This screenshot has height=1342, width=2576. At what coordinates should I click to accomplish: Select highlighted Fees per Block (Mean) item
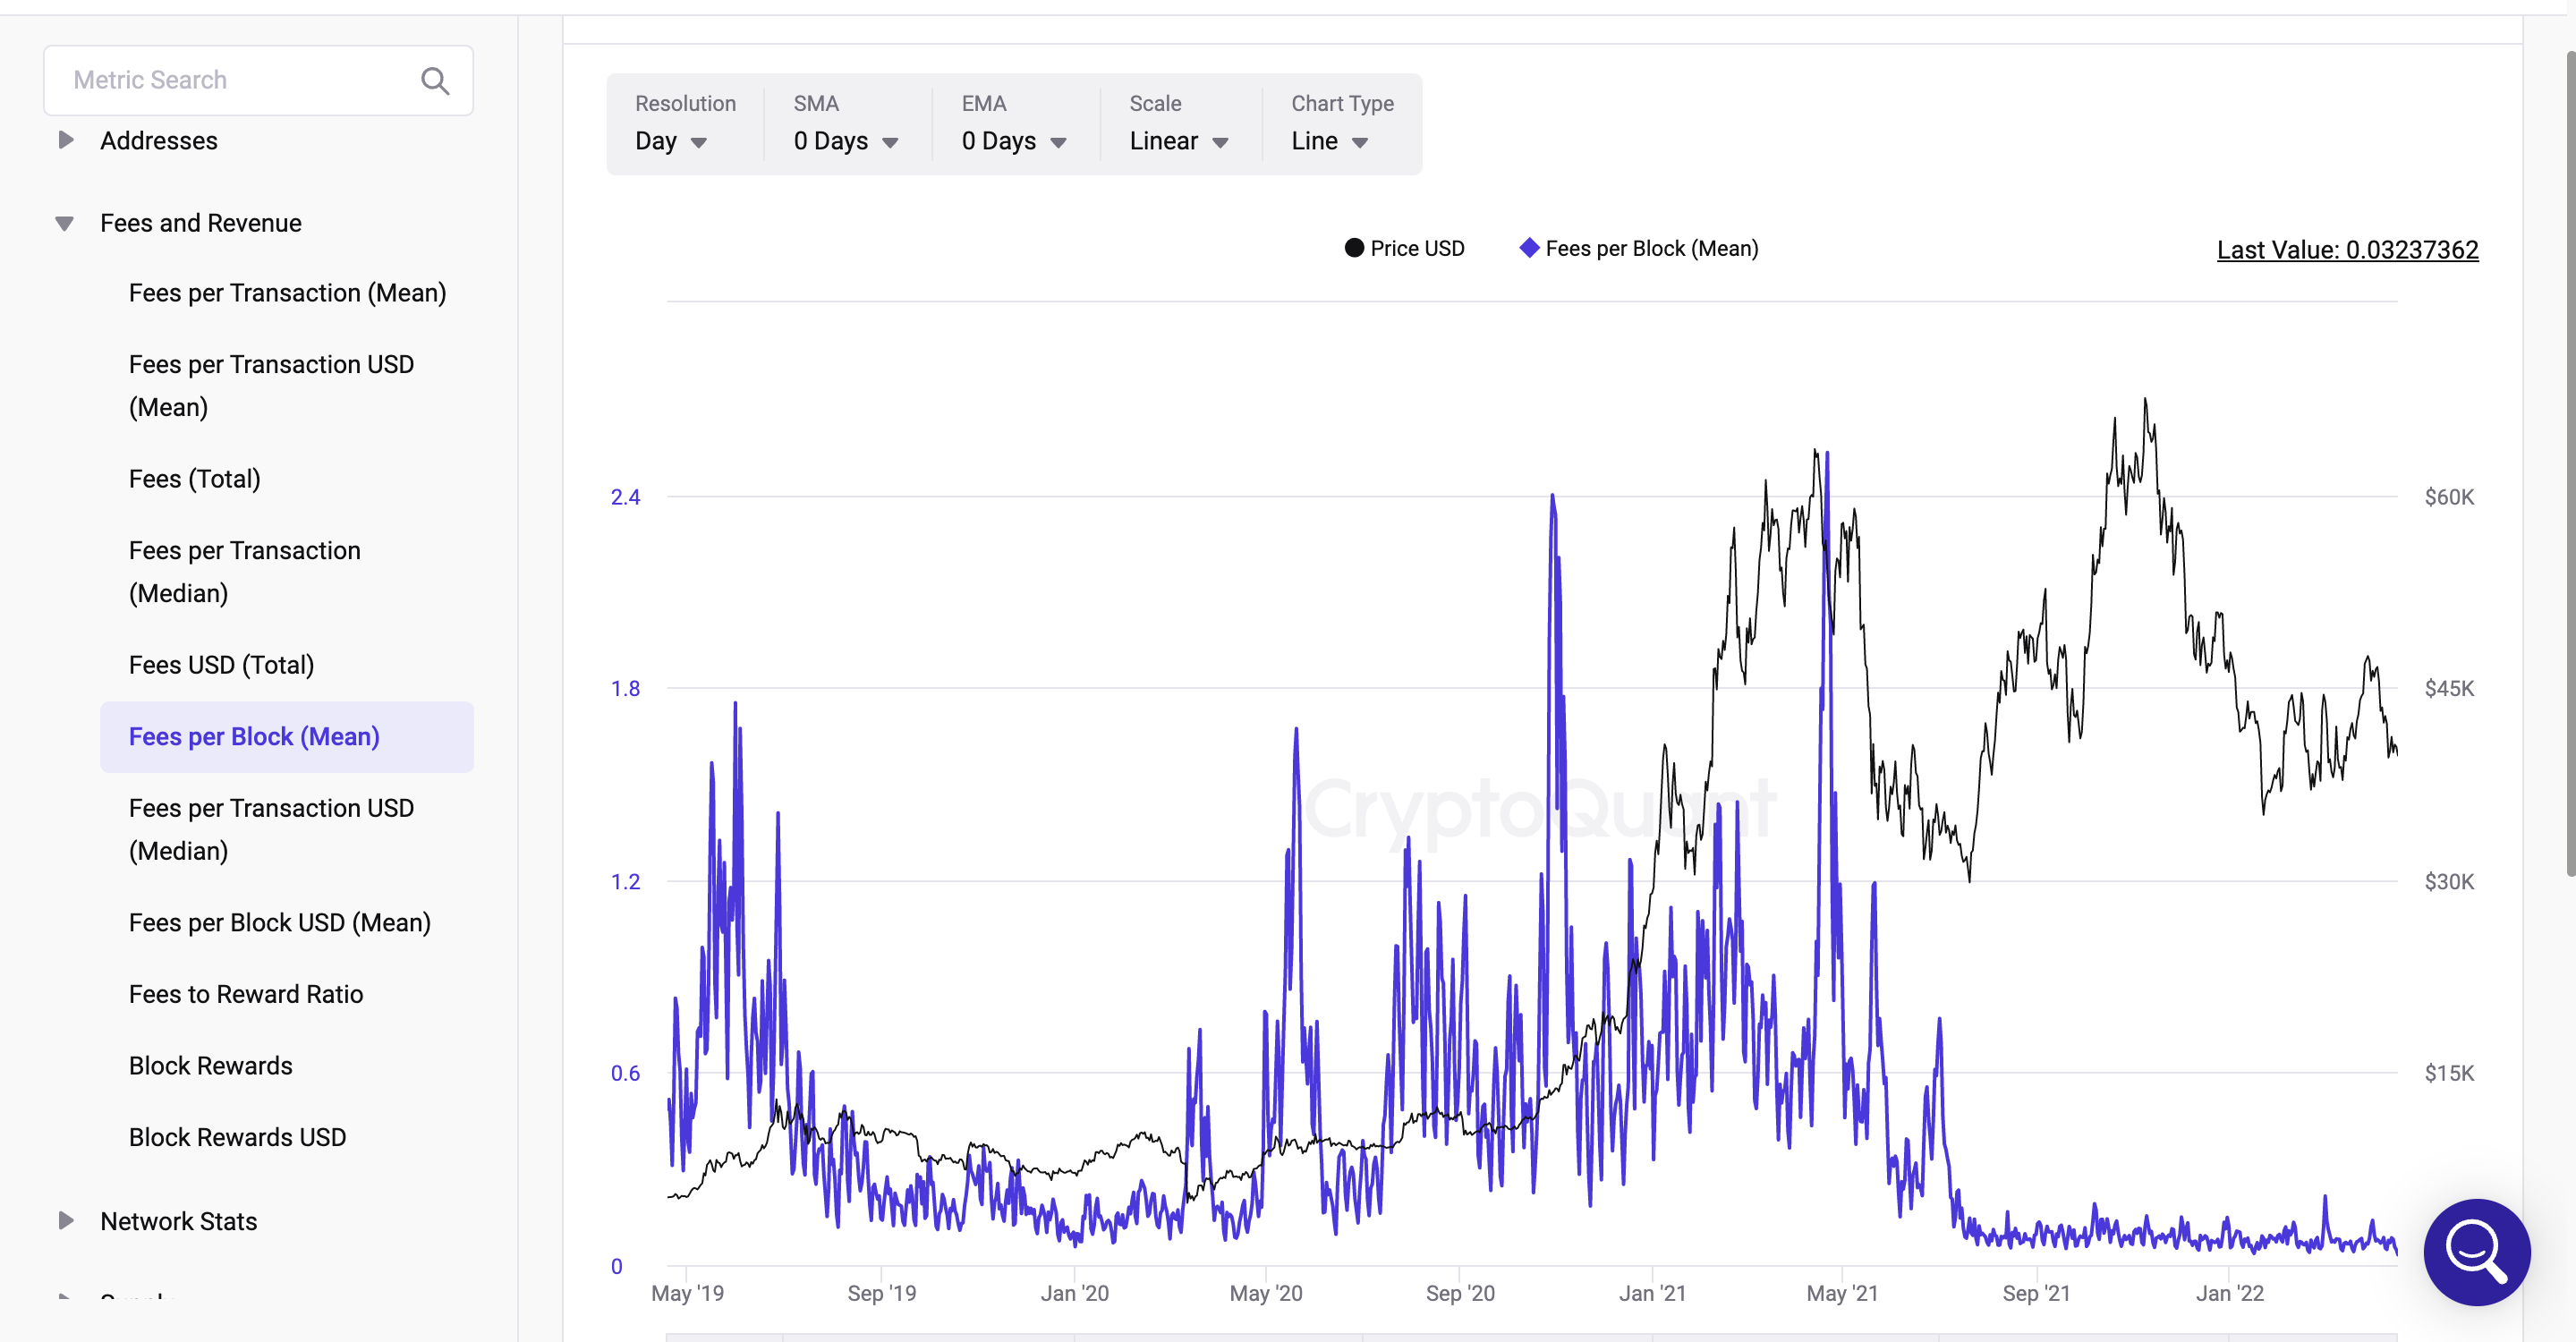pos(287,737)
